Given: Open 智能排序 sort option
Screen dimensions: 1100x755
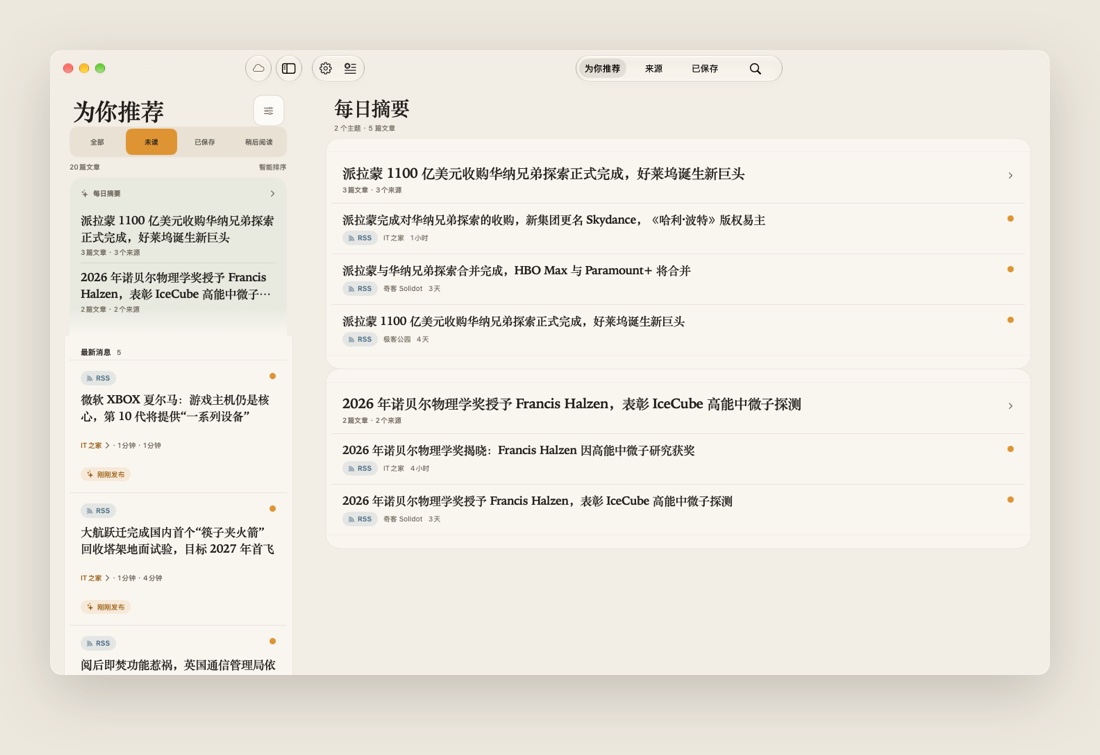Looking at the screenshot, I should tap(272, 167).
